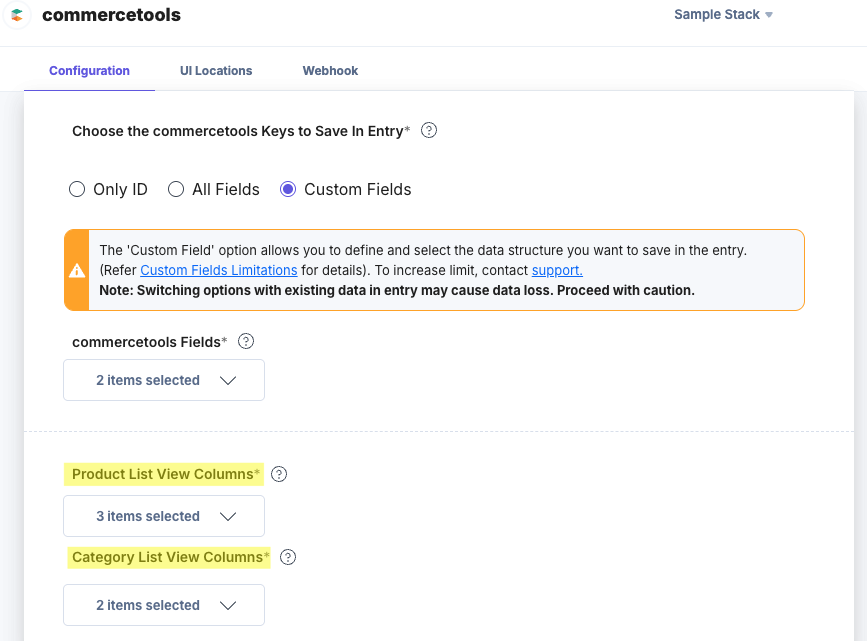
Task: Select the All Fields radio option
Action: (176, 189)
